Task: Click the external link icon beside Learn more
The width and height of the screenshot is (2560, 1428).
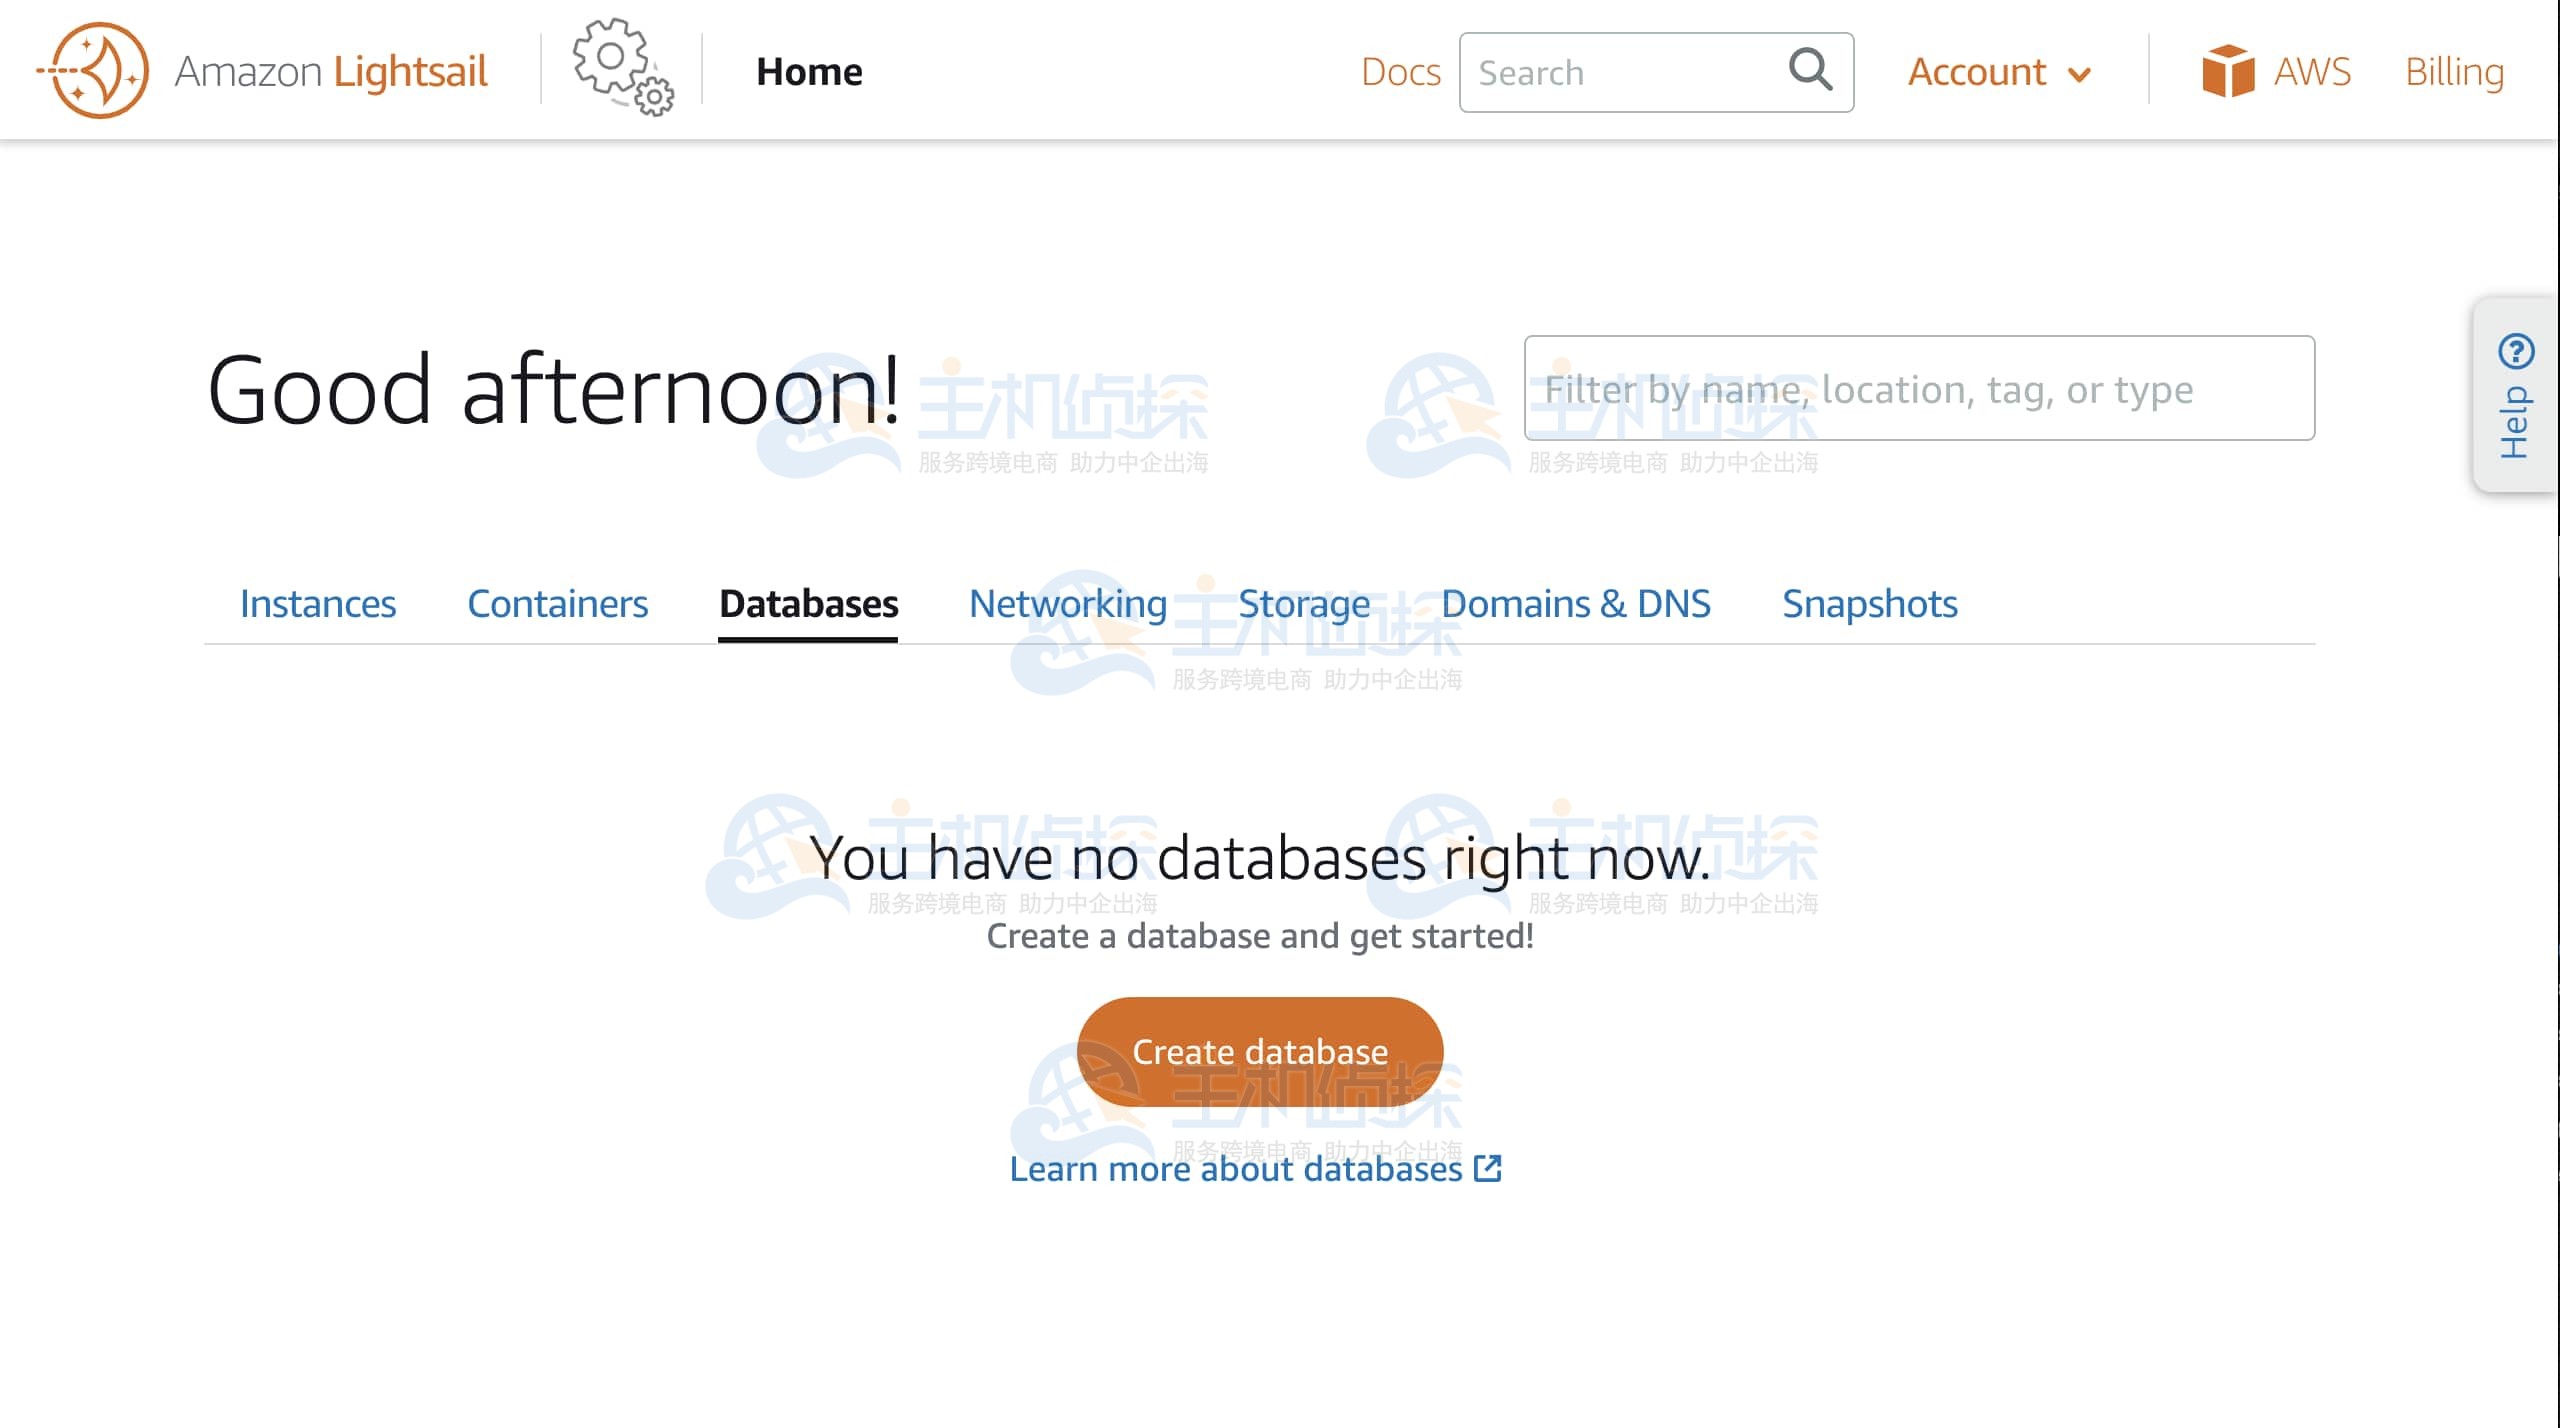Action: (1488, 1168)
